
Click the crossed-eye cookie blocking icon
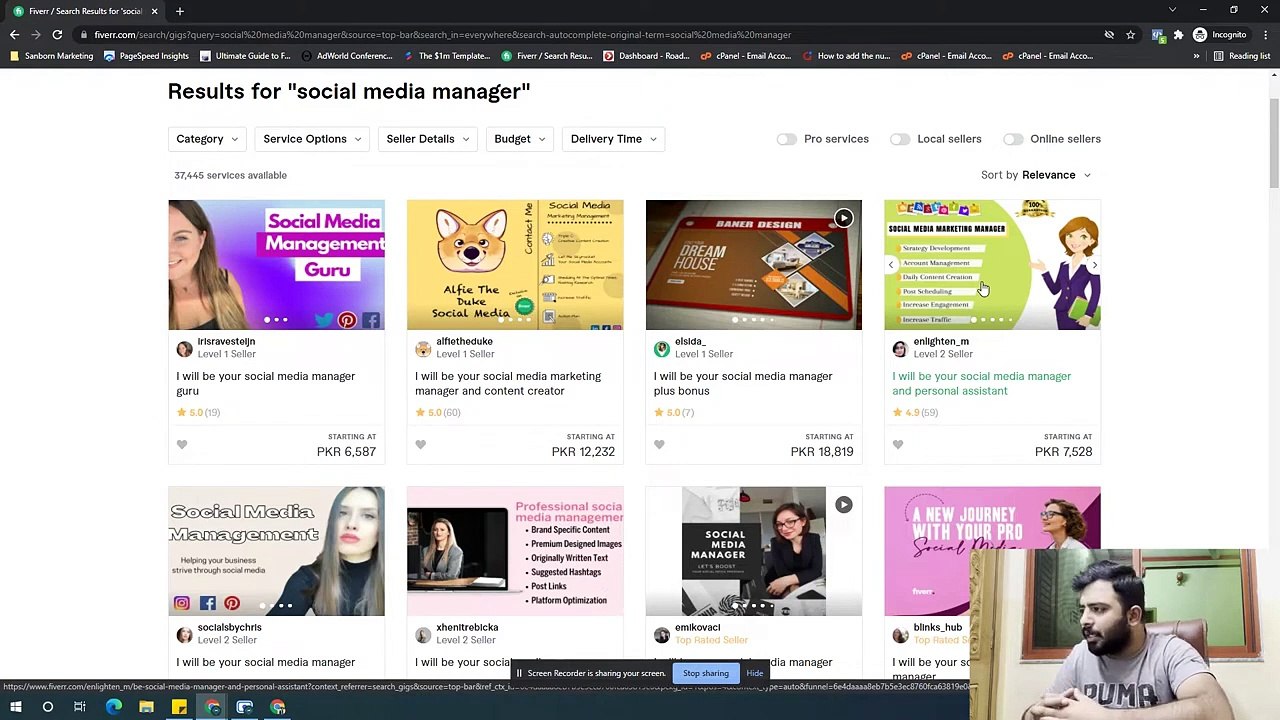[1109, 35]
